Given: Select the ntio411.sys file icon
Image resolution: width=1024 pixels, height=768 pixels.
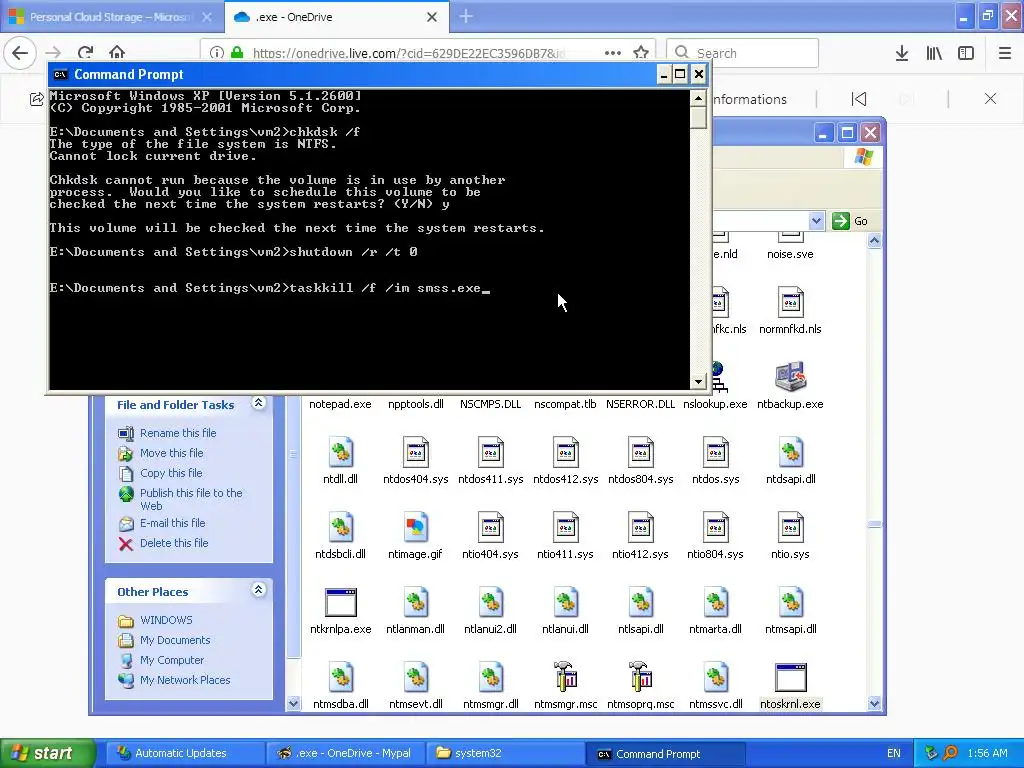Looking at the screenshot, I should pyautogui.click(x=566, y=528).
